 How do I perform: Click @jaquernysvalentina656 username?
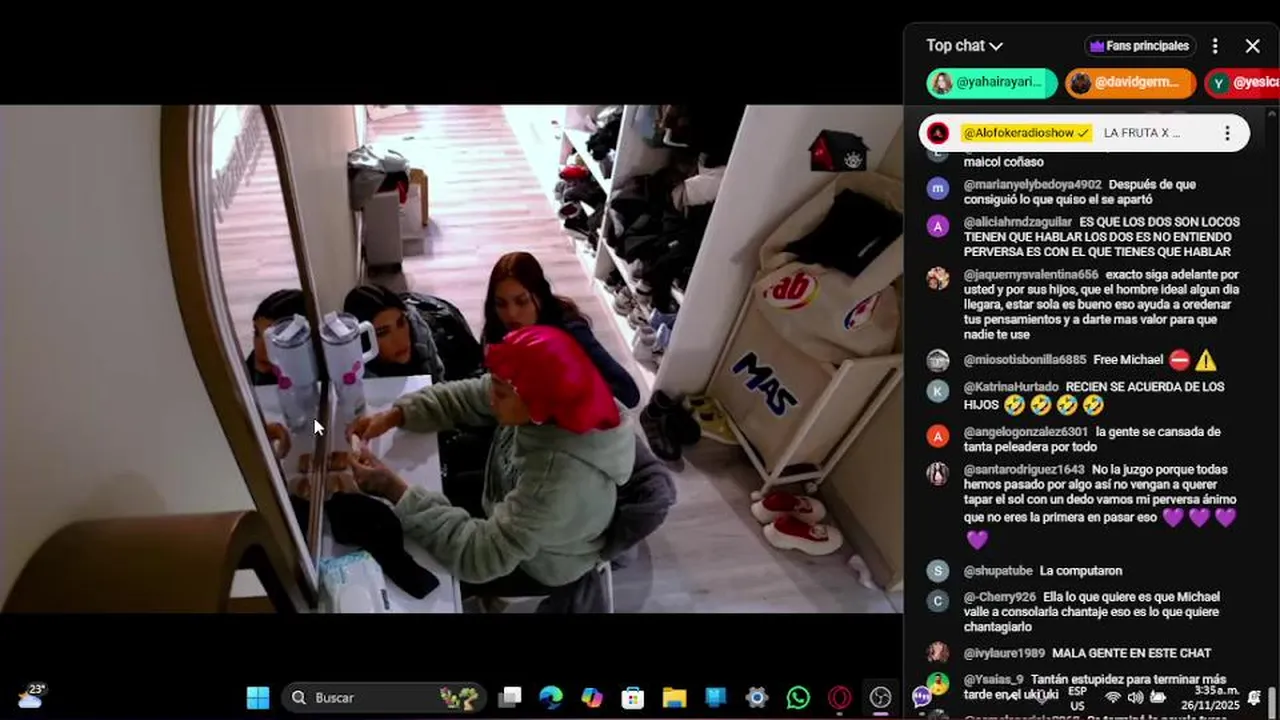point(1031,274)
